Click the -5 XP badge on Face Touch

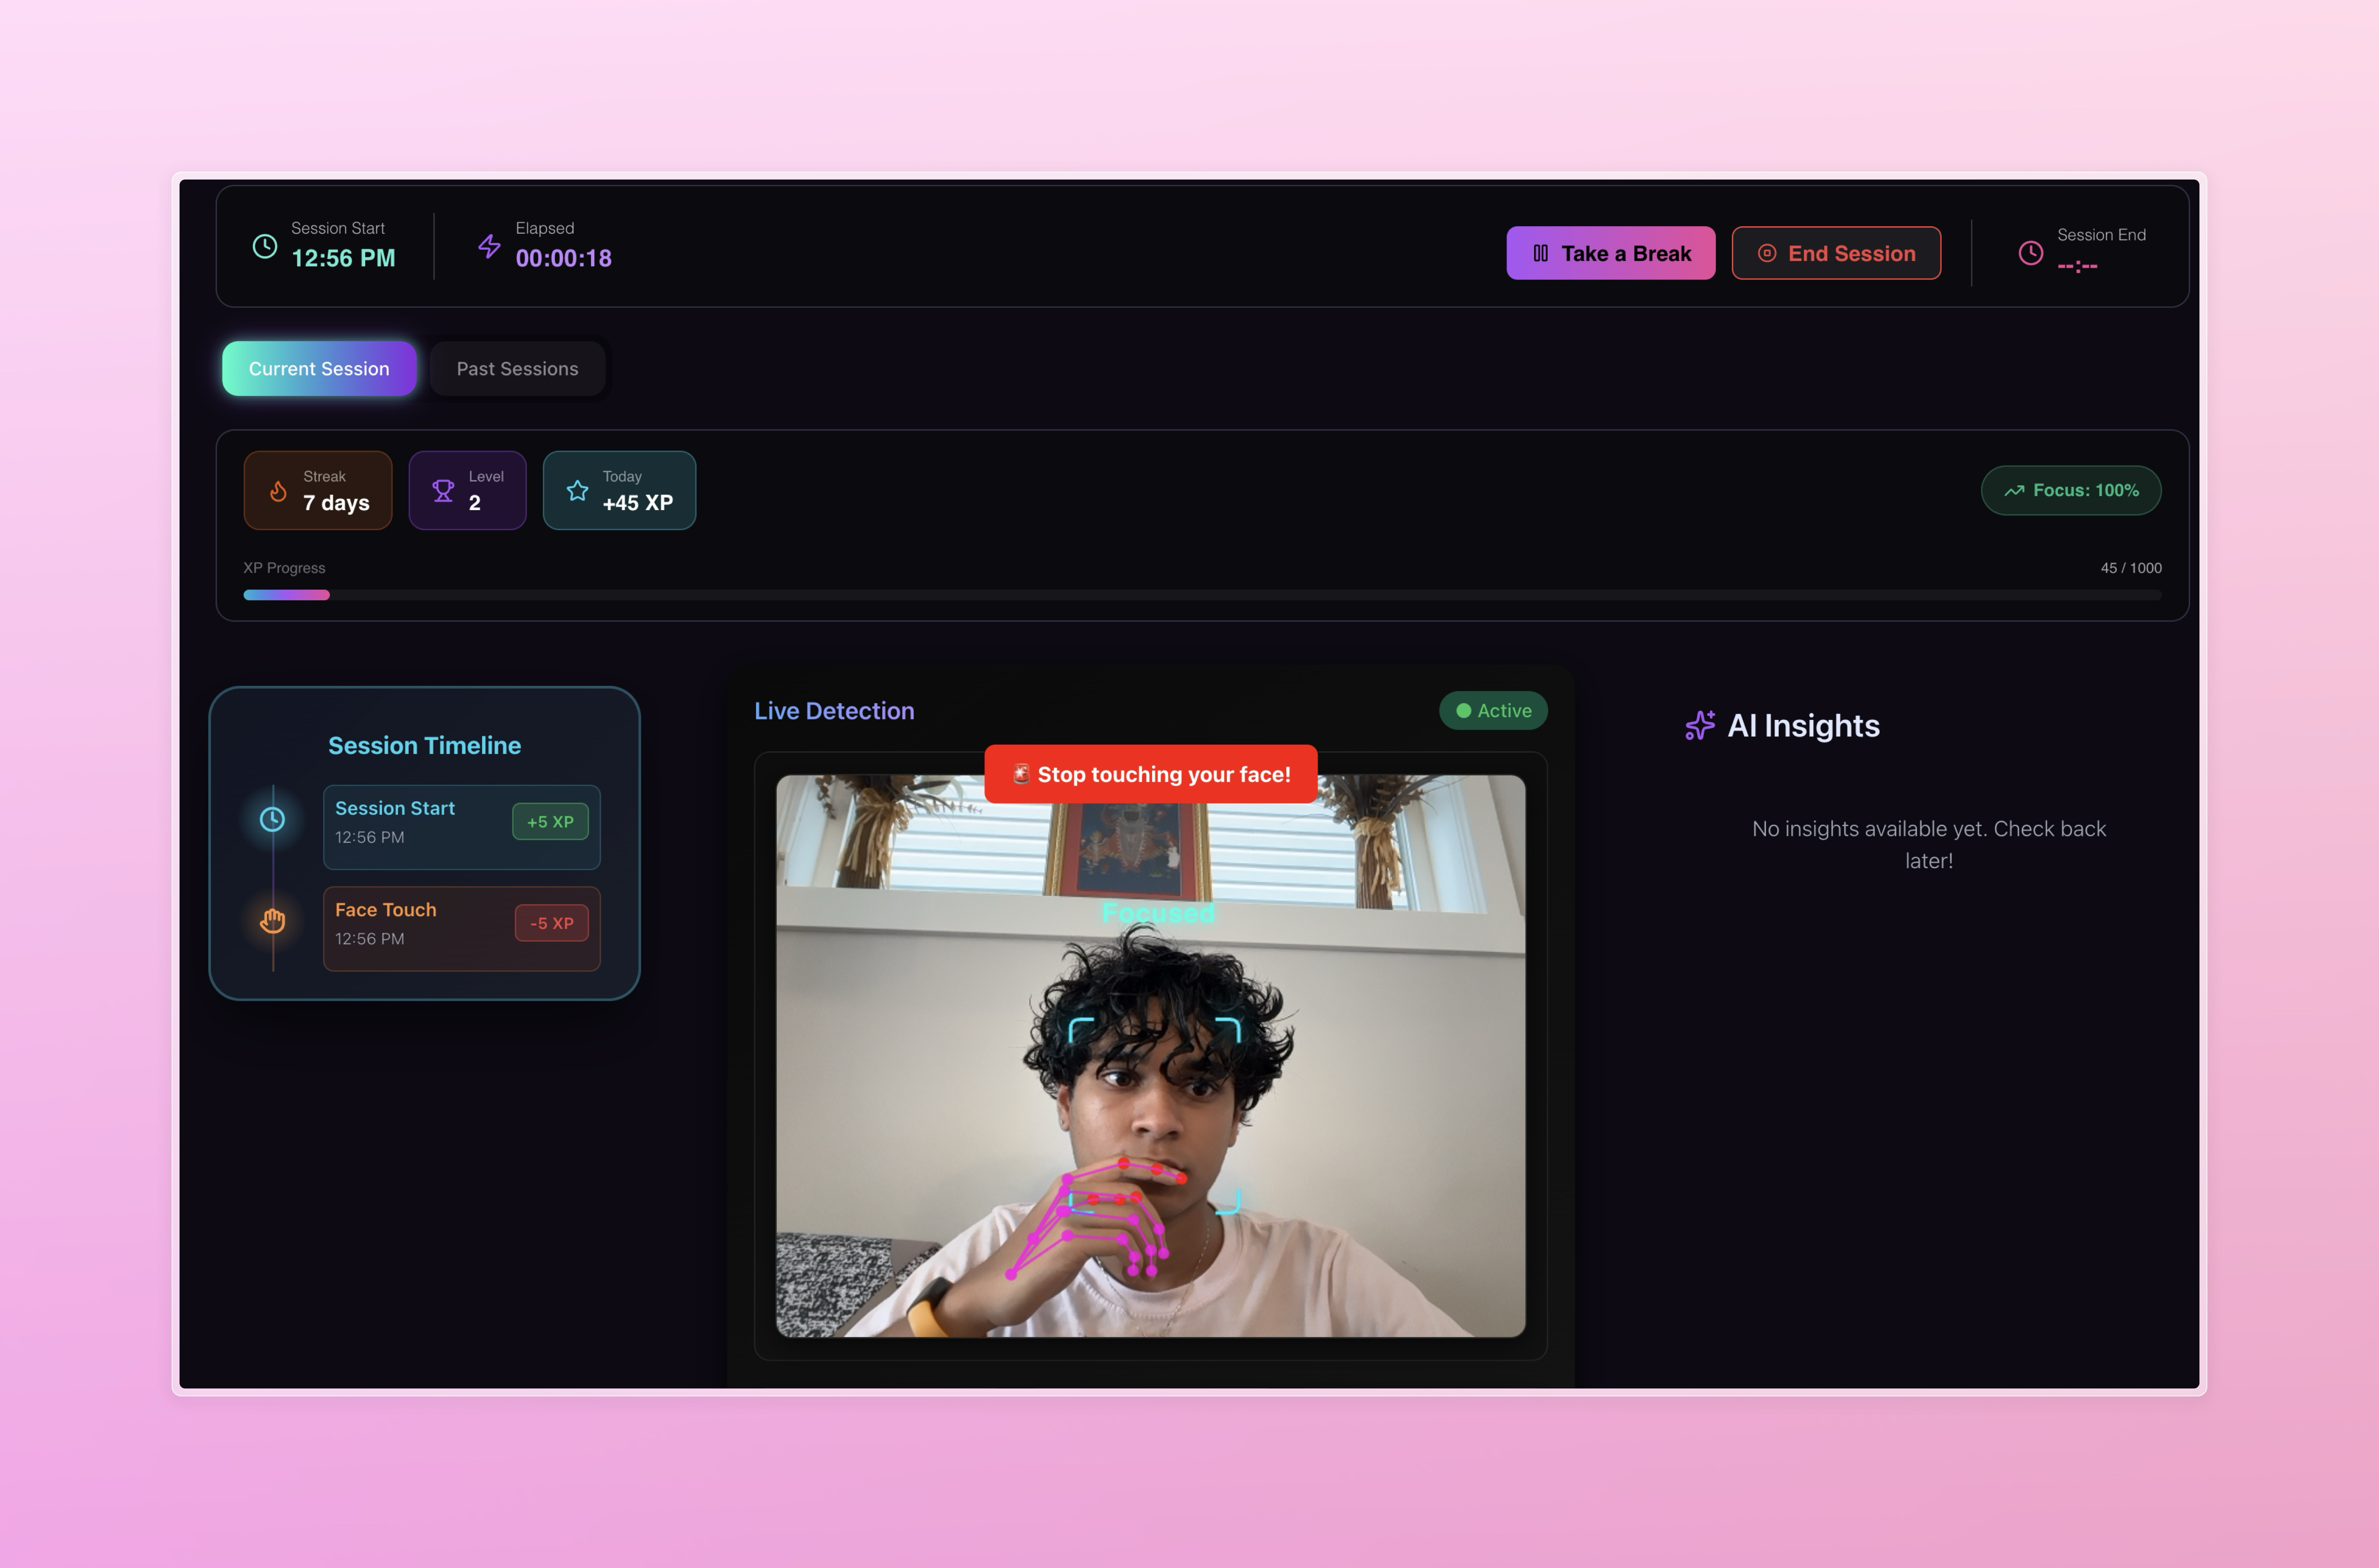(x=551, y=924)
